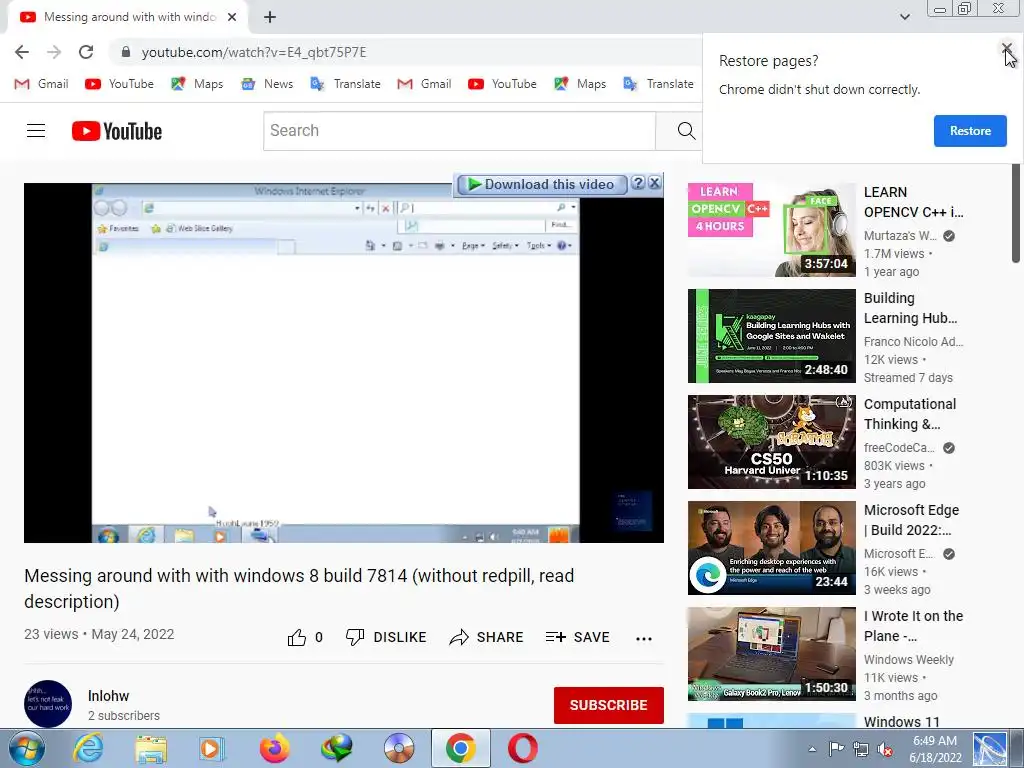
Task: Open the taskbar clock and date
Action: 935,749
